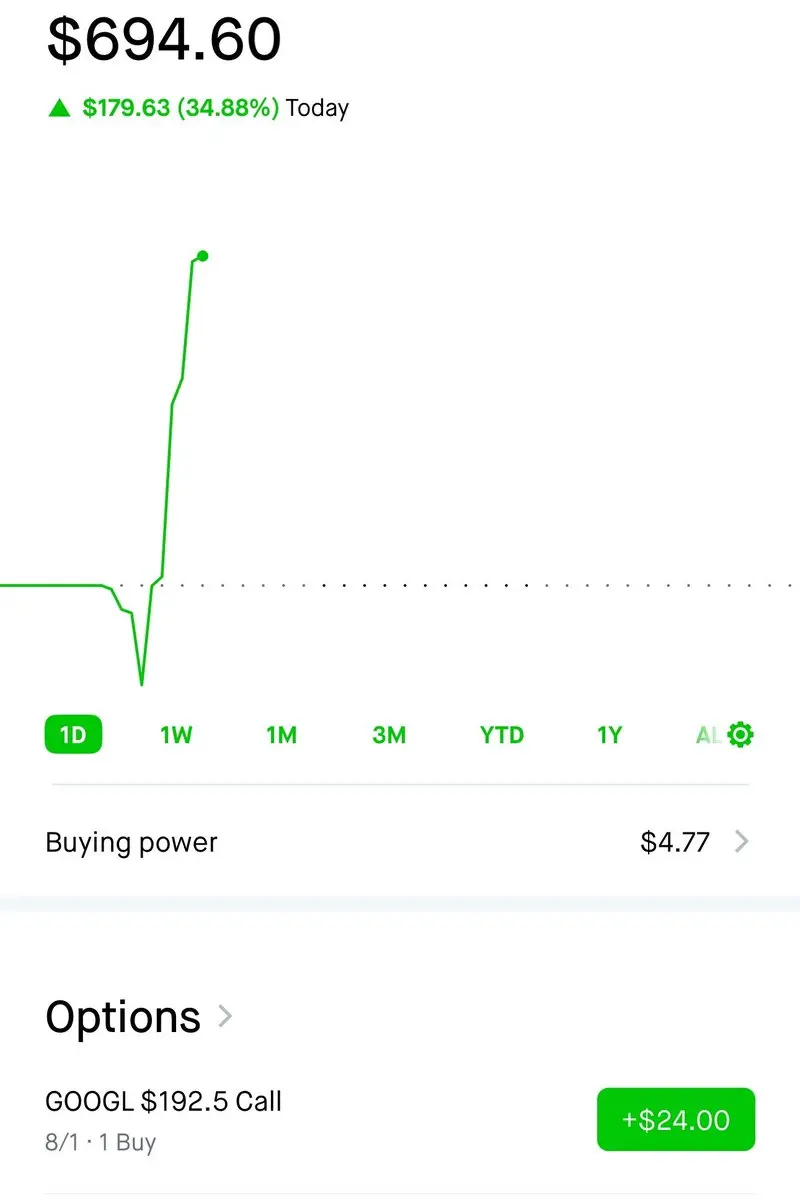Tap the green dot at chart line end
Image resolution: width=800 pixels, height=1200 pixels.
tap(203, 256)
